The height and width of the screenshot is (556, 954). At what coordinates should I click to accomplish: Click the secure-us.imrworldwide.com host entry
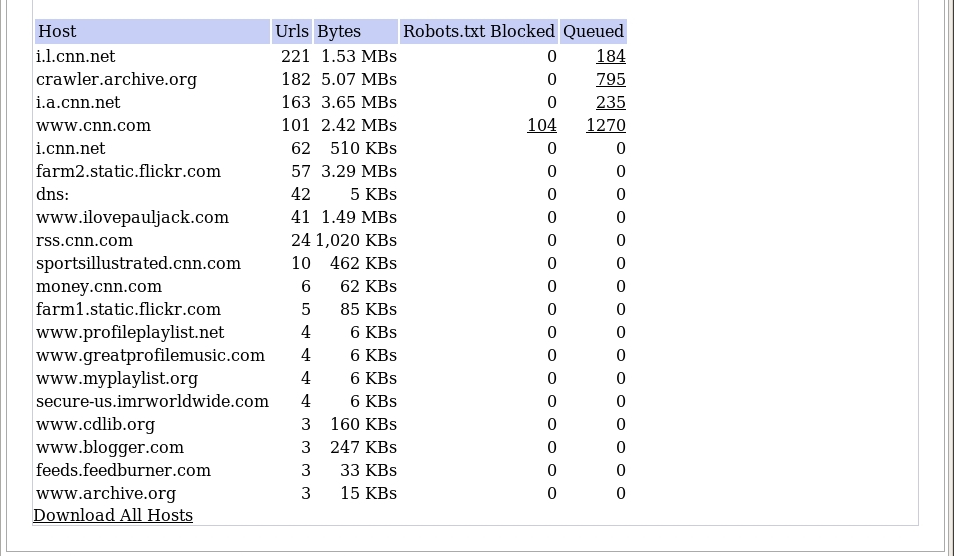click(152, 401)
